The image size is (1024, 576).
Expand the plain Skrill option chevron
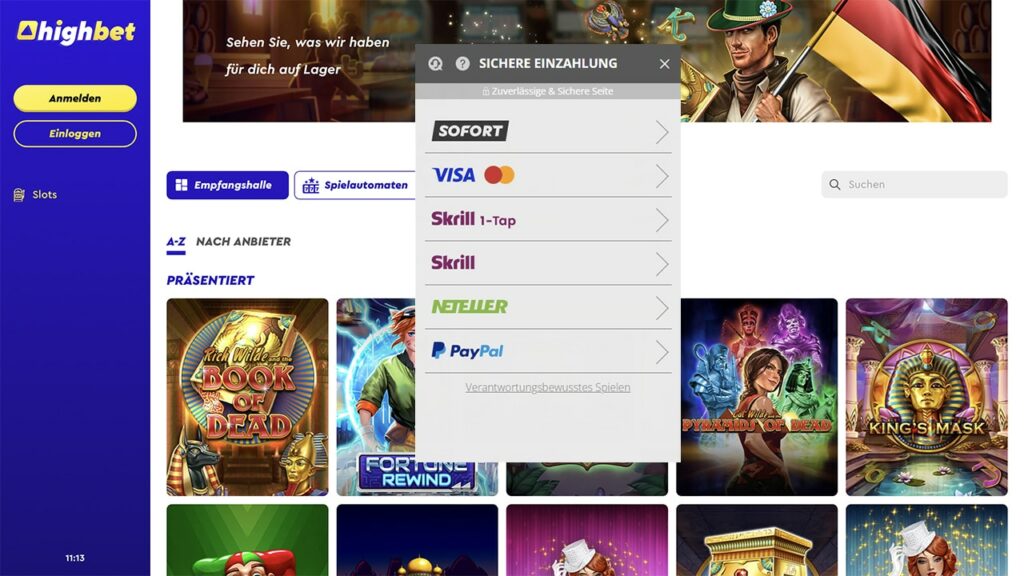click(662, 264)
